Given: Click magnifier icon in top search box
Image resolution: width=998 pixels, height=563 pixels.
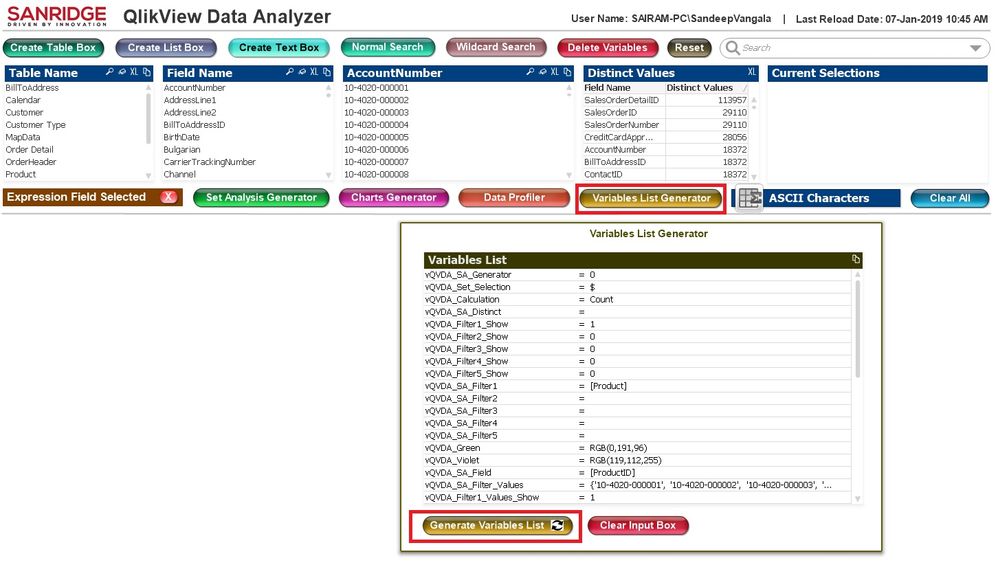Looking at the screenshot, I should click(x=733, y=48).
